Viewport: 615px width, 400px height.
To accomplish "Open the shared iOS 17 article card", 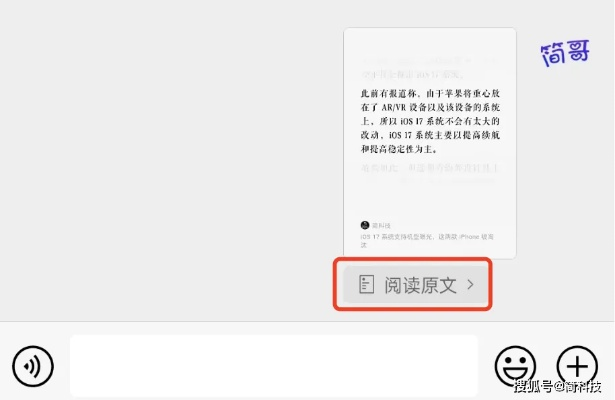I will pos(430,143).
